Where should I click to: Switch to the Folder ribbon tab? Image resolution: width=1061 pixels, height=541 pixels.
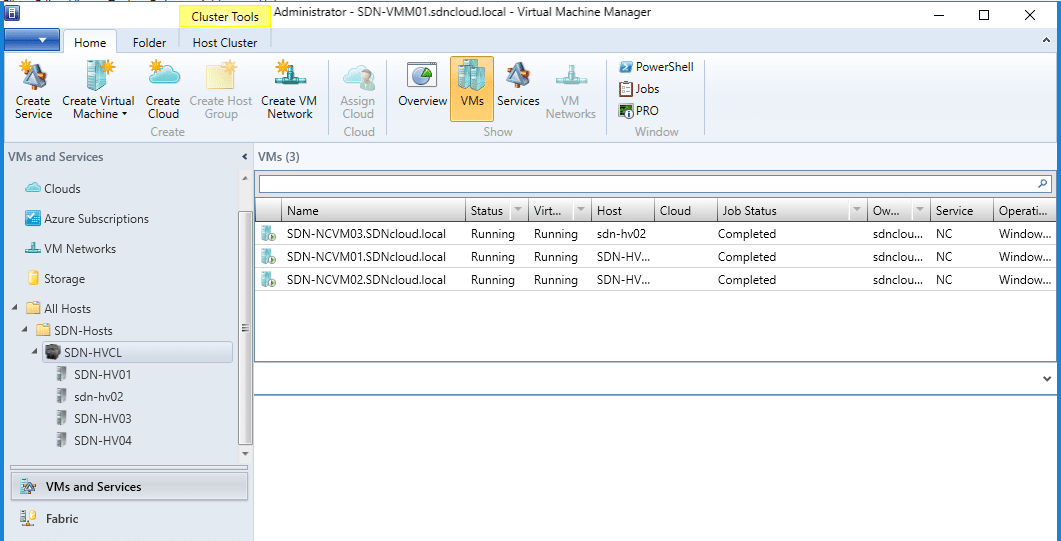pos(149,43)
